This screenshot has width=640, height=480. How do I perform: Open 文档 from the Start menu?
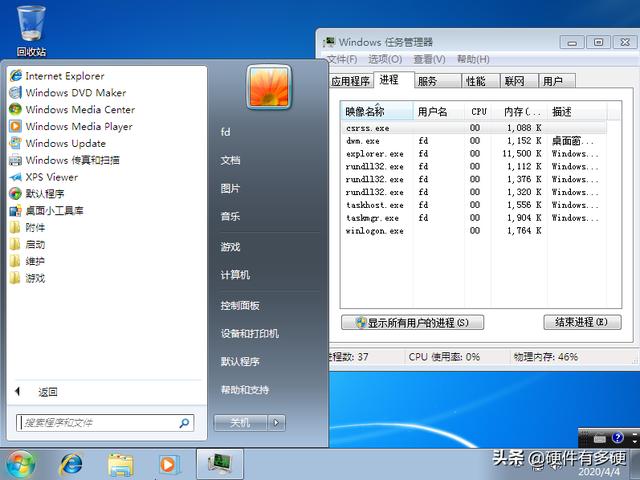[230, 160]
